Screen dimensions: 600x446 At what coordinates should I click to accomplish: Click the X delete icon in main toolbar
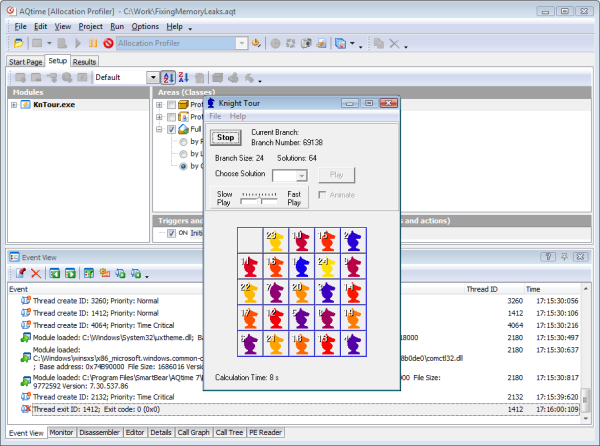pyautogui.click(x=394, y=44)
